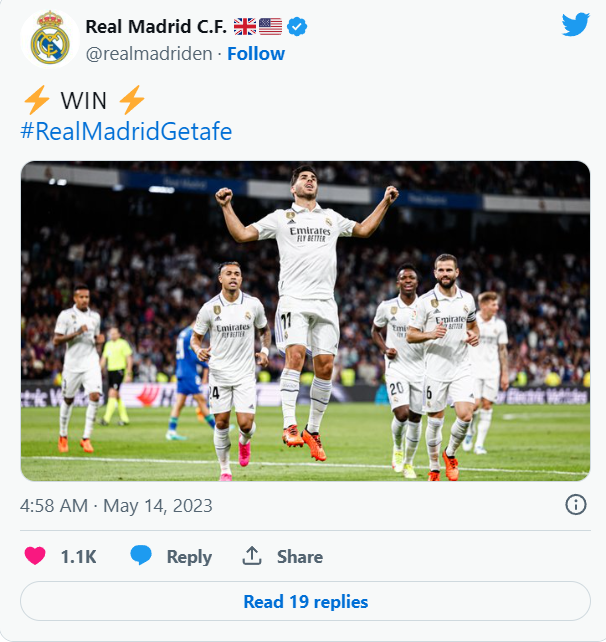Open Read 19 replies
The image size is (606, 642).
click(x=305, y=601)
